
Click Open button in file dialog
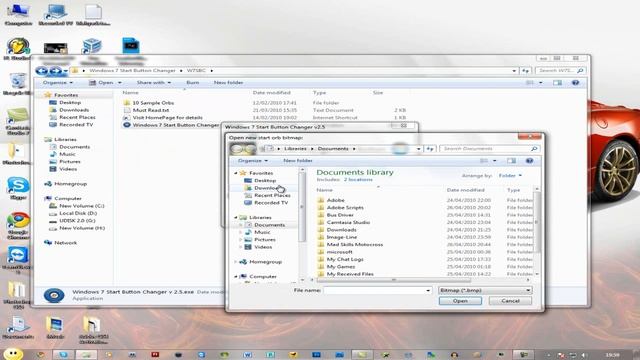tap(460, 301)
